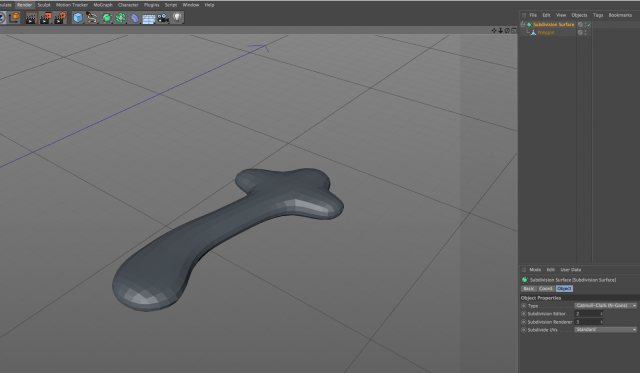
Task: Open Attribute Manager Mode menu
Action: click(535, 270)
